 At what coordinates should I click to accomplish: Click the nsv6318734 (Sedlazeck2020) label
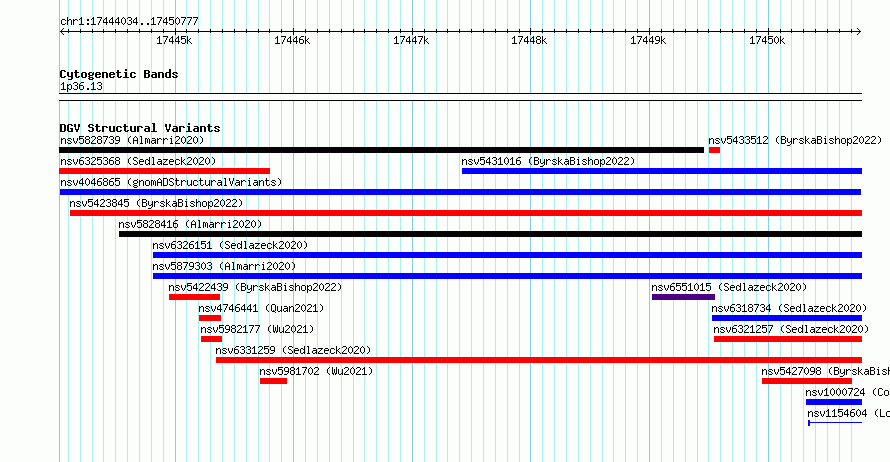pyautogui.click(x=789, y=308)
